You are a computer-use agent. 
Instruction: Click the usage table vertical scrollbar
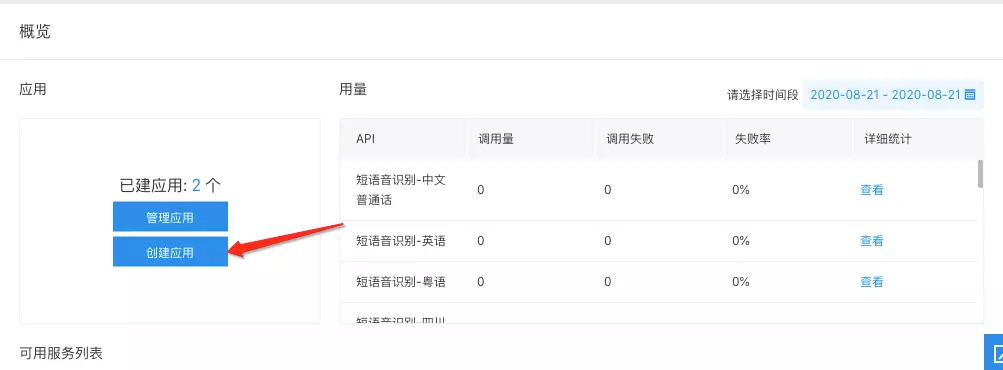pos(980,173)
